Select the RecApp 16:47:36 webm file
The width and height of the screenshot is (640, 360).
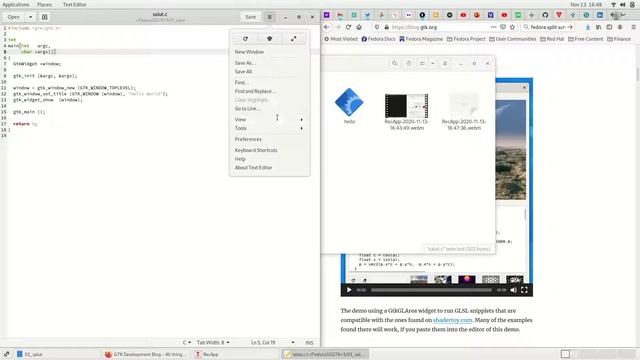[464, 111]
